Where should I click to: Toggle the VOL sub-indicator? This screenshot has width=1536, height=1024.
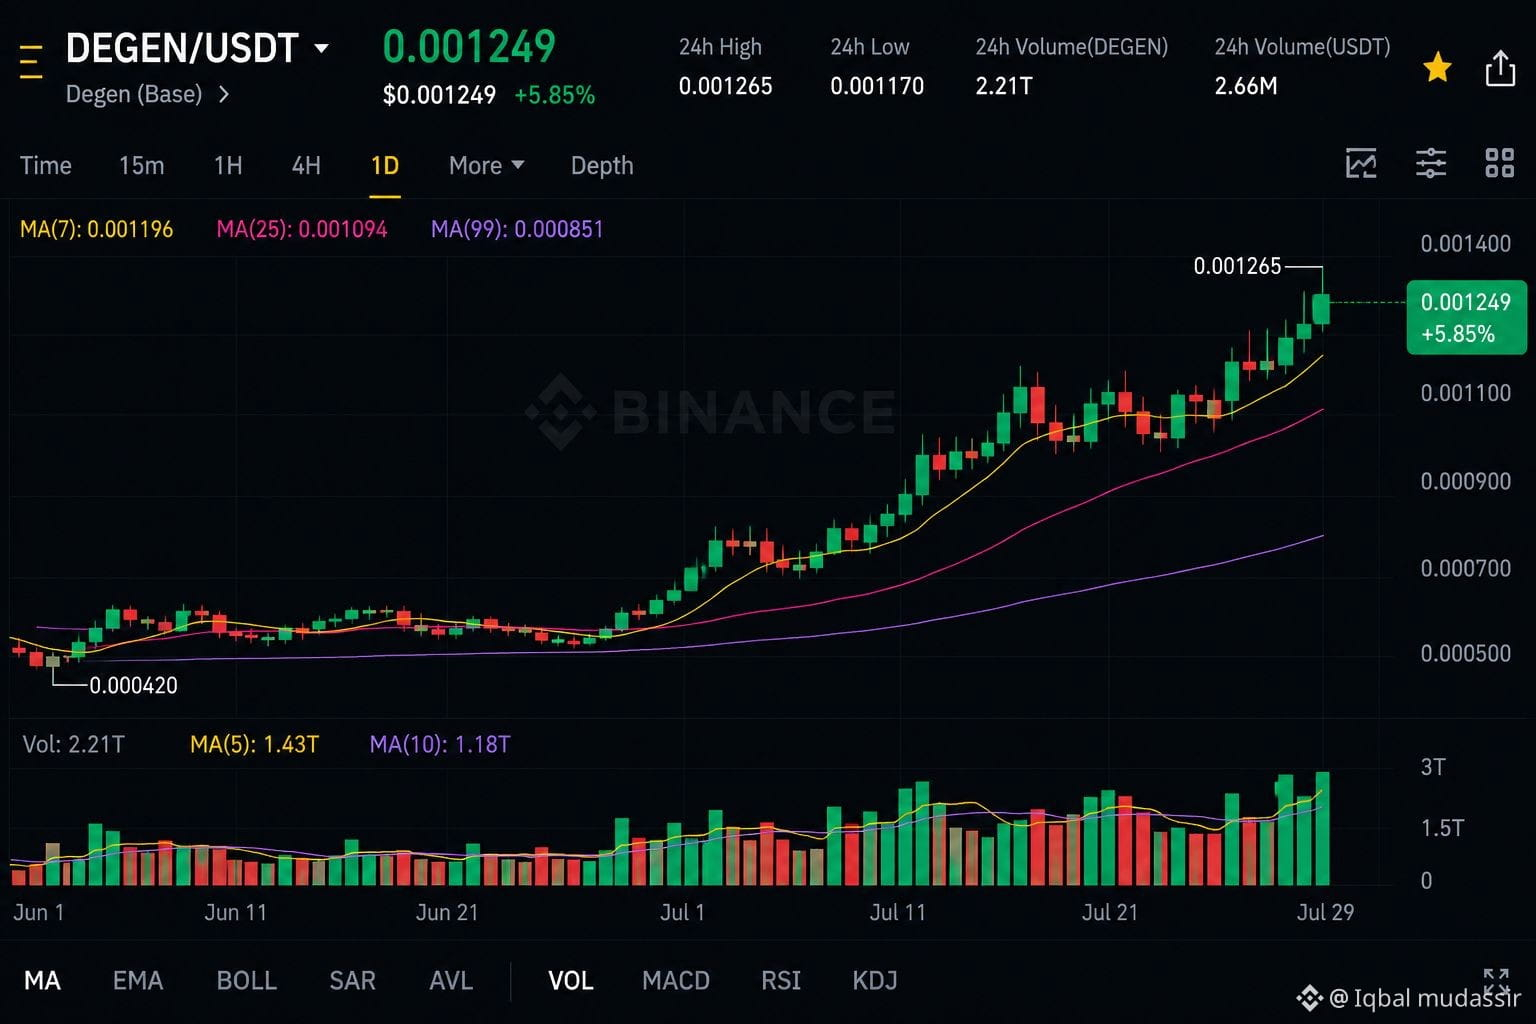(571, 981)
